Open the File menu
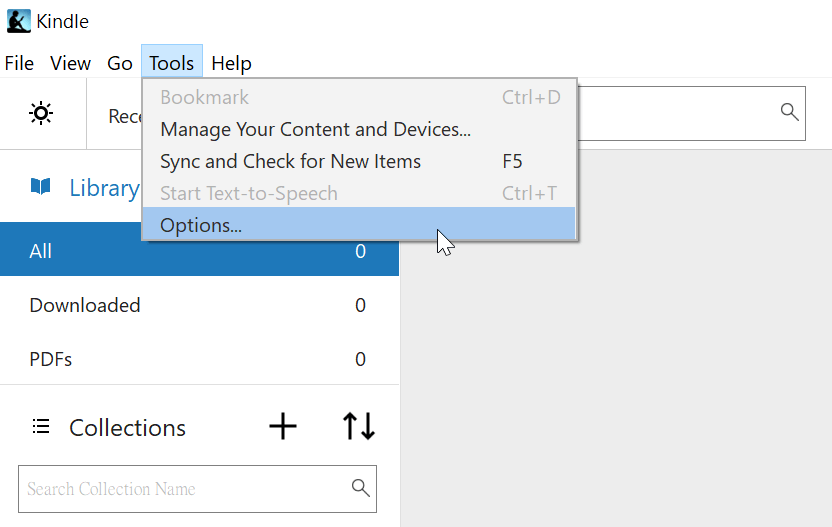The height and width of the screenshot is (527, 832). 19,63
